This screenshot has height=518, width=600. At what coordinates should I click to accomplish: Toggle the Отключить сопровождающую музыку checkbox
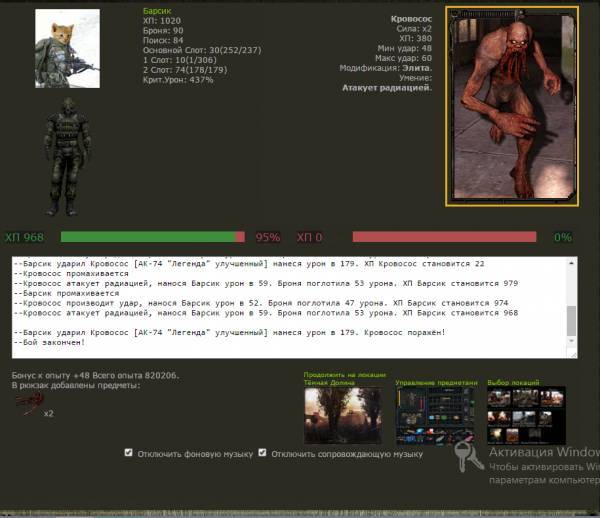tap(262, 453)
